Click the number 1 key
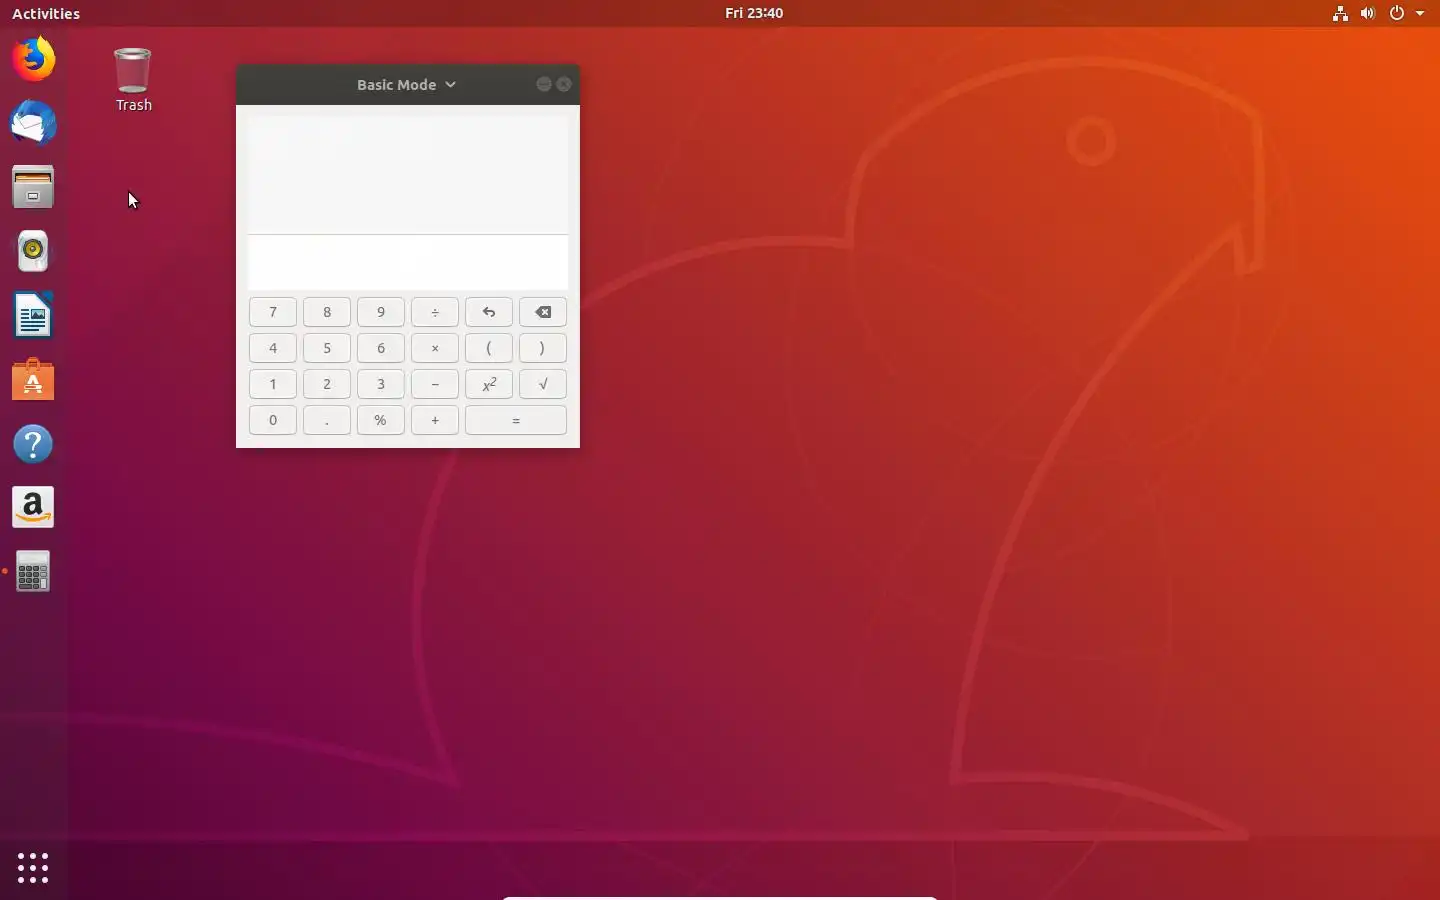Screen dimensions: 1440x900 coord(273,384)
